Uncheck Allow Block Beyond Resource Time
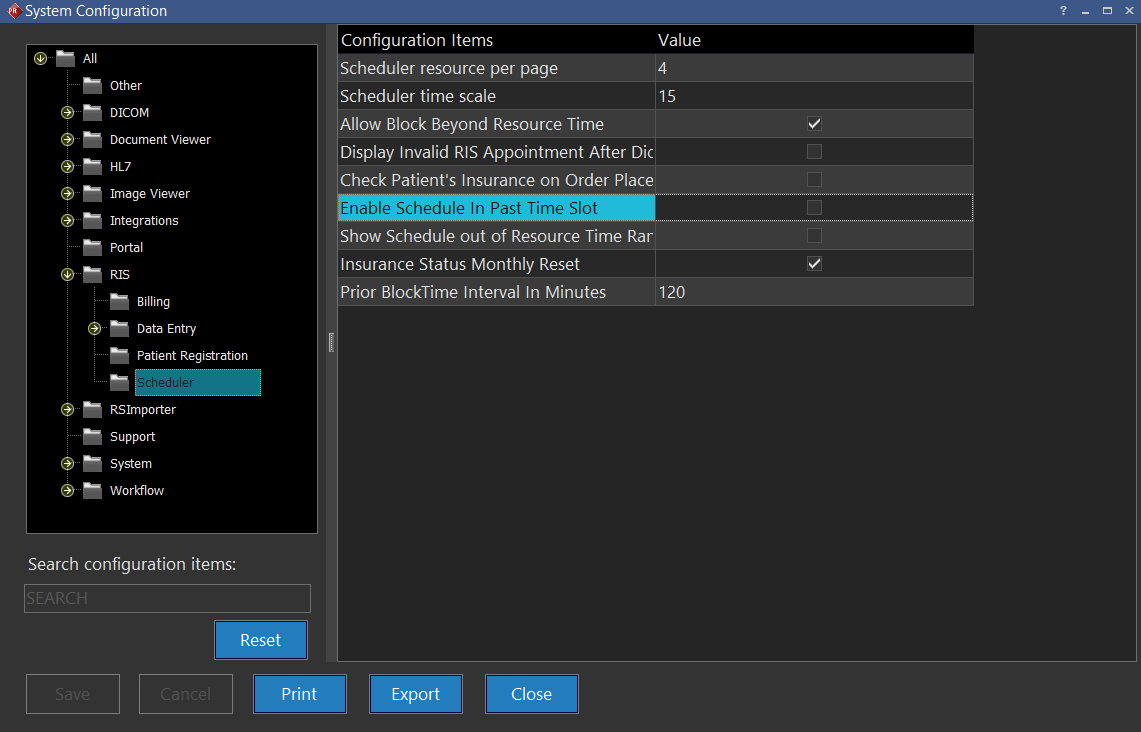This screenshot has height=732, width=1141. tap(814, 124)
